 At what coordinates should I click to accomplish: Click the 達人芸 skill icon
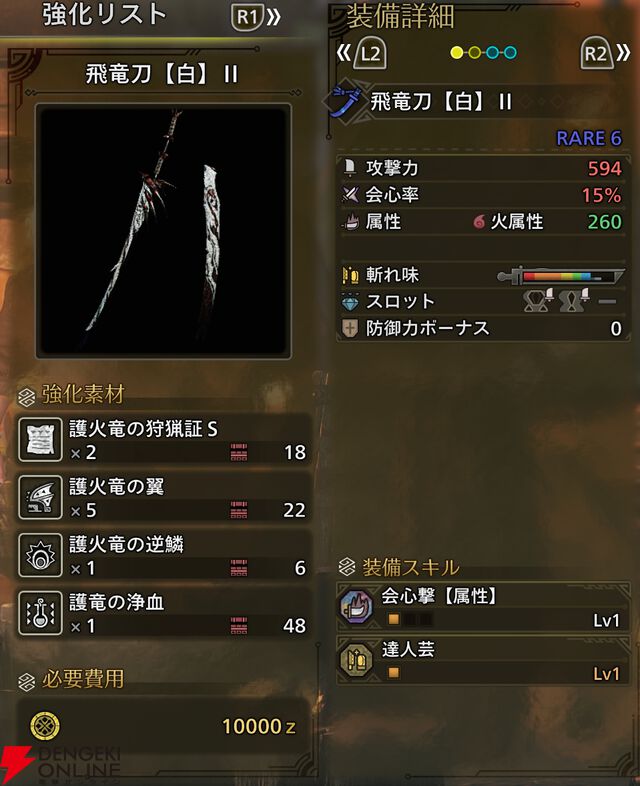click(x=356, y=660)
